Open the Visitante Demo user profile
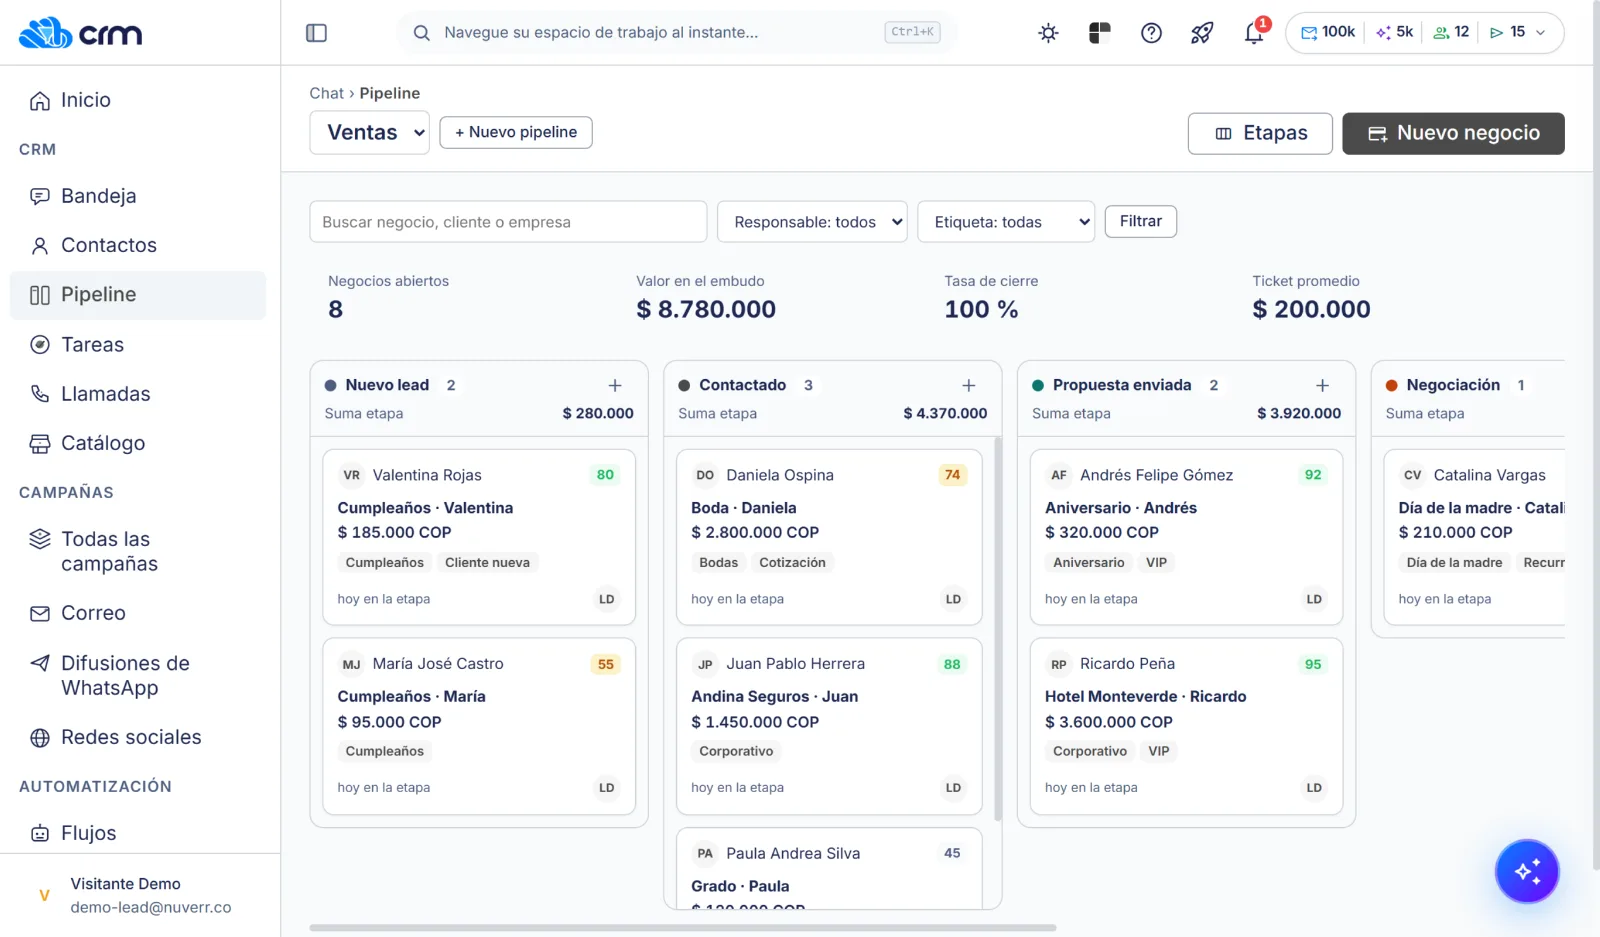1600x937 pixels. 140,896
